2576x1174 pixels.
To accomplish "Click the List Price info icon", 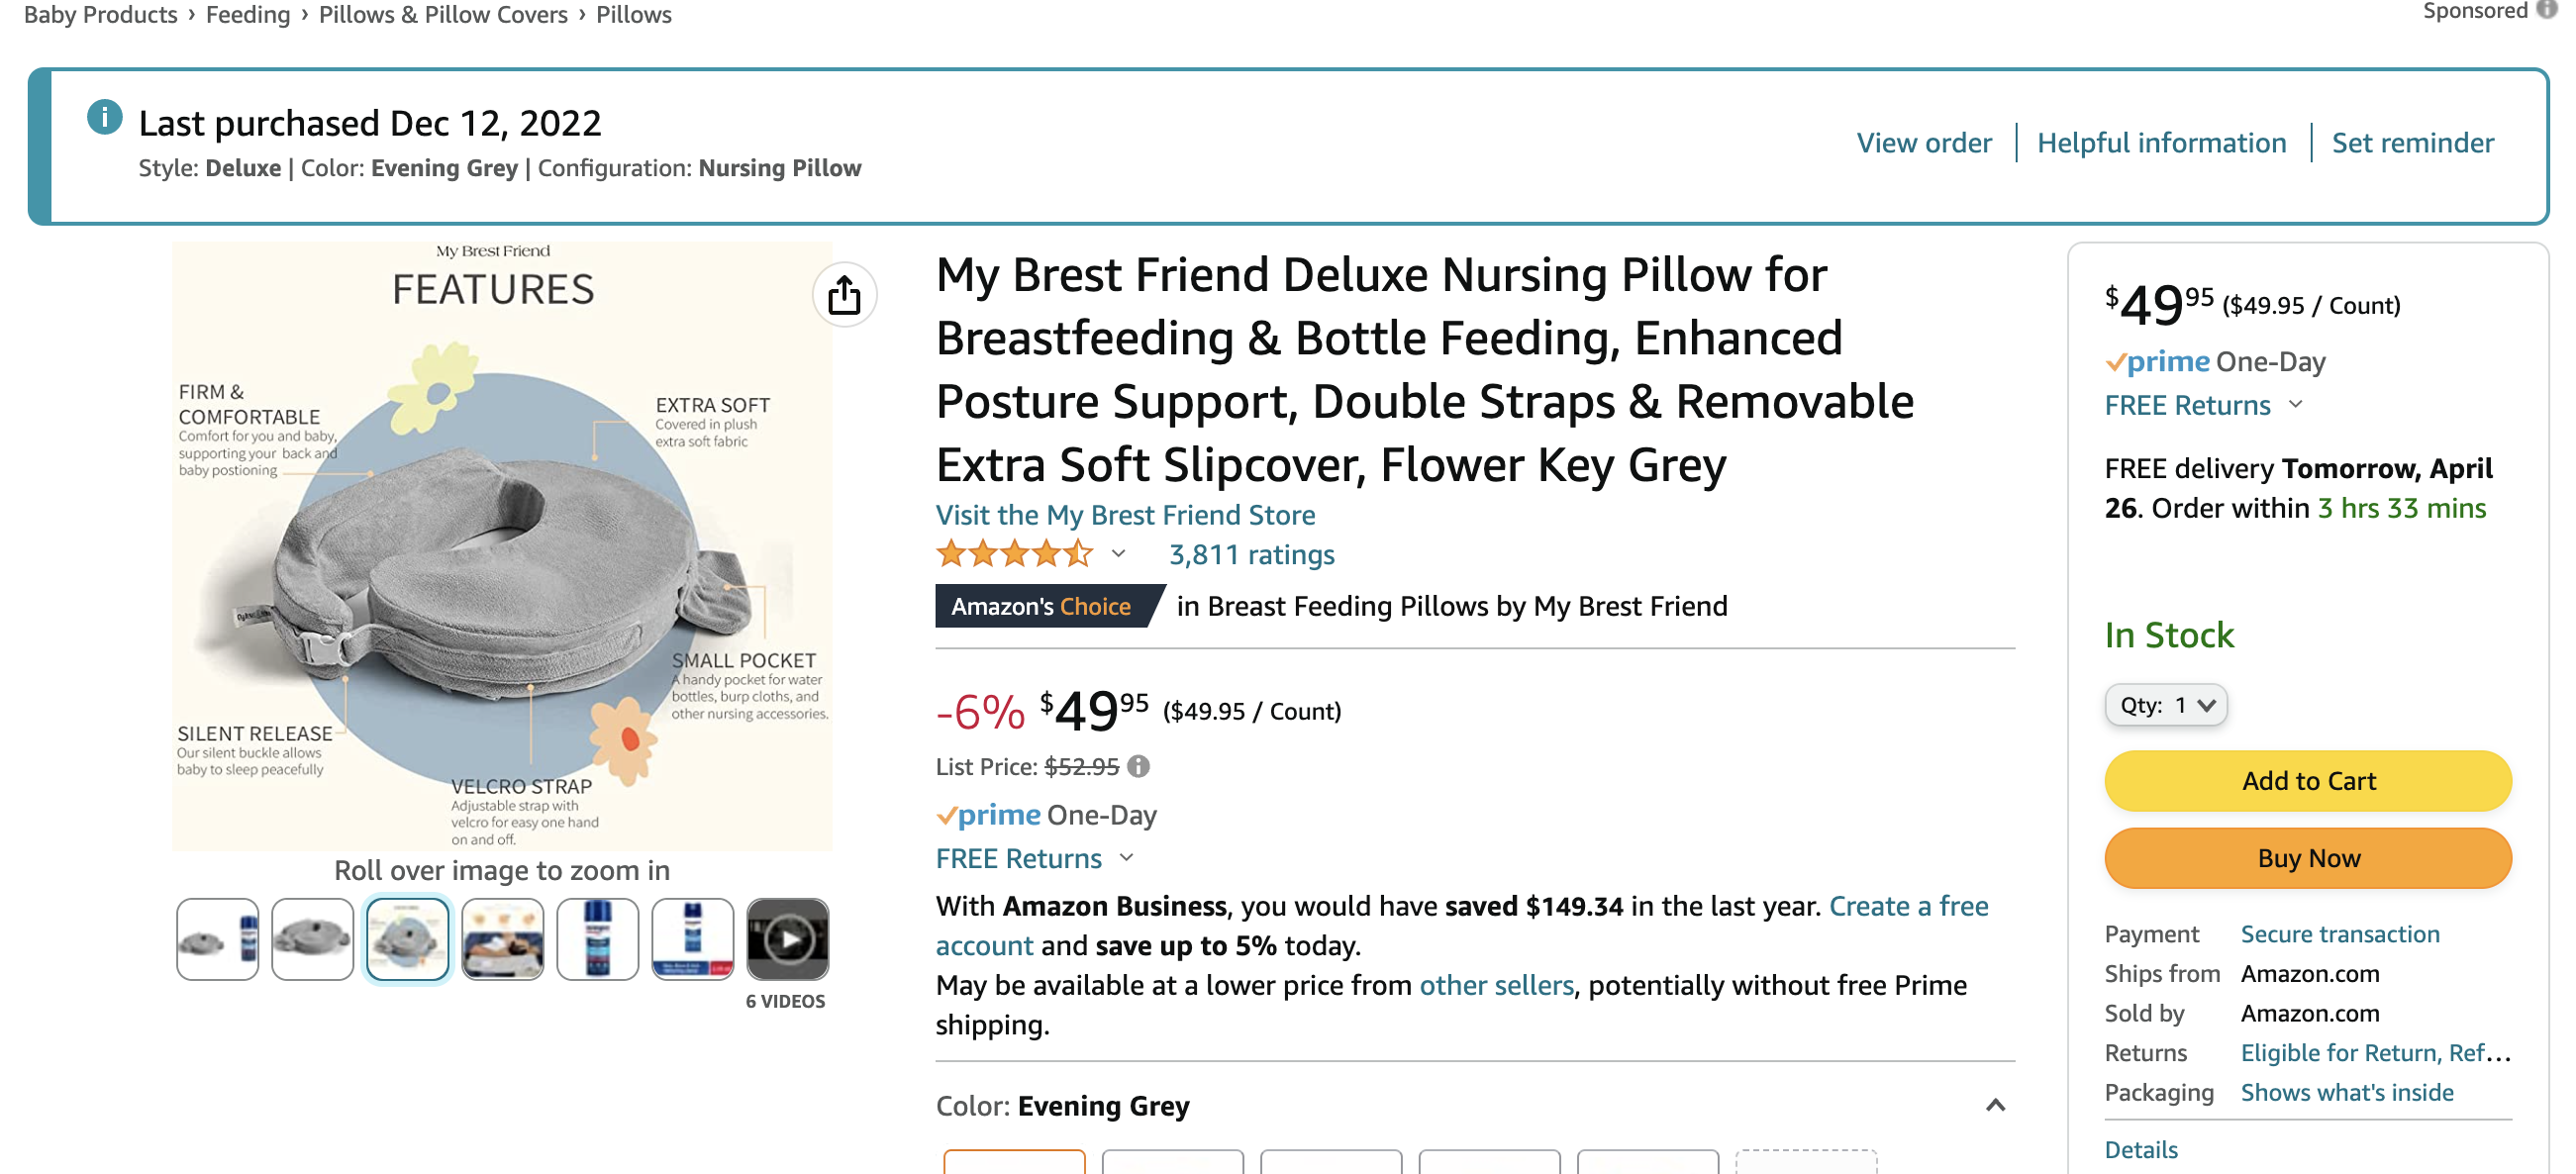I will click(x=1138, y=766).
